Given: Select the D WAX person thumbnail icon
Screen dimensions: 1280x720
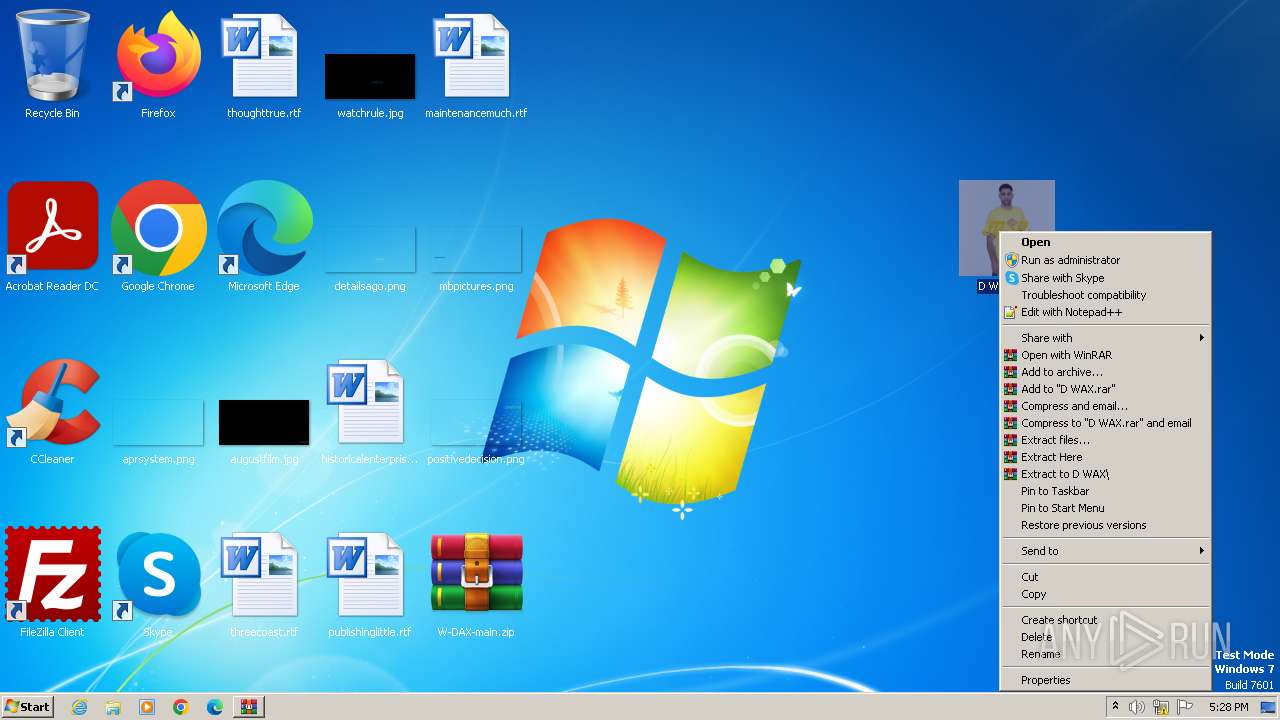Looking at the screenshot, I should pos(1006,228).
